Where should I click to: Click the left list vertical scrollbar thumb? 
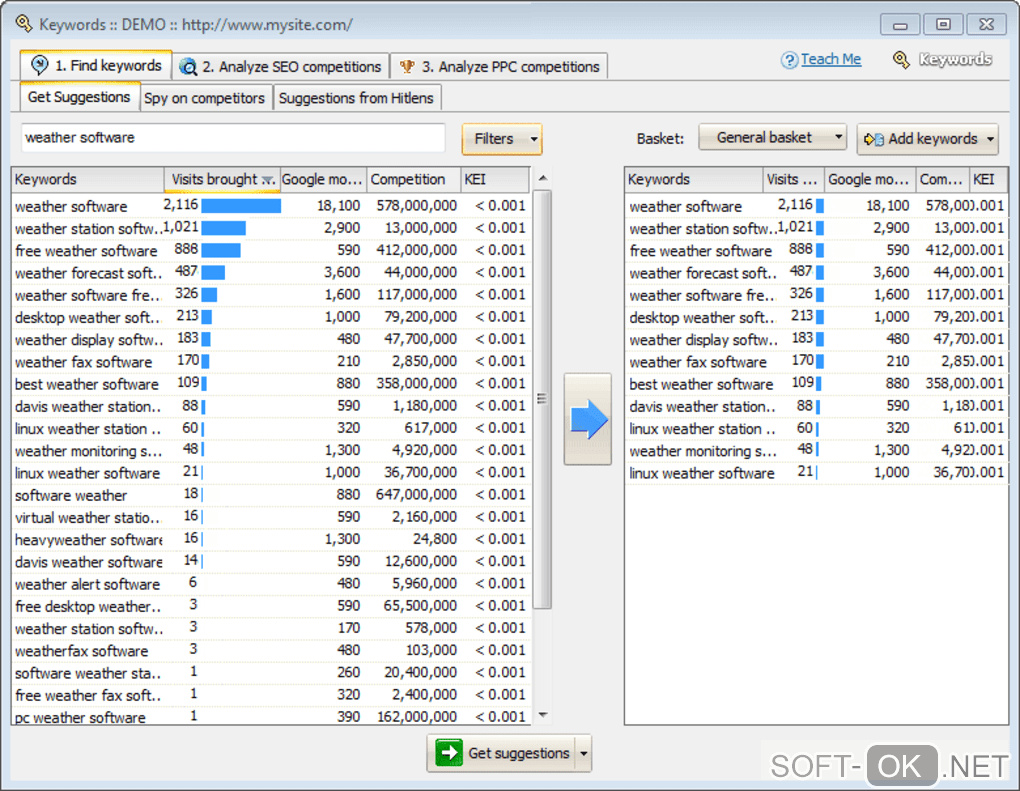tap(542, 399)
